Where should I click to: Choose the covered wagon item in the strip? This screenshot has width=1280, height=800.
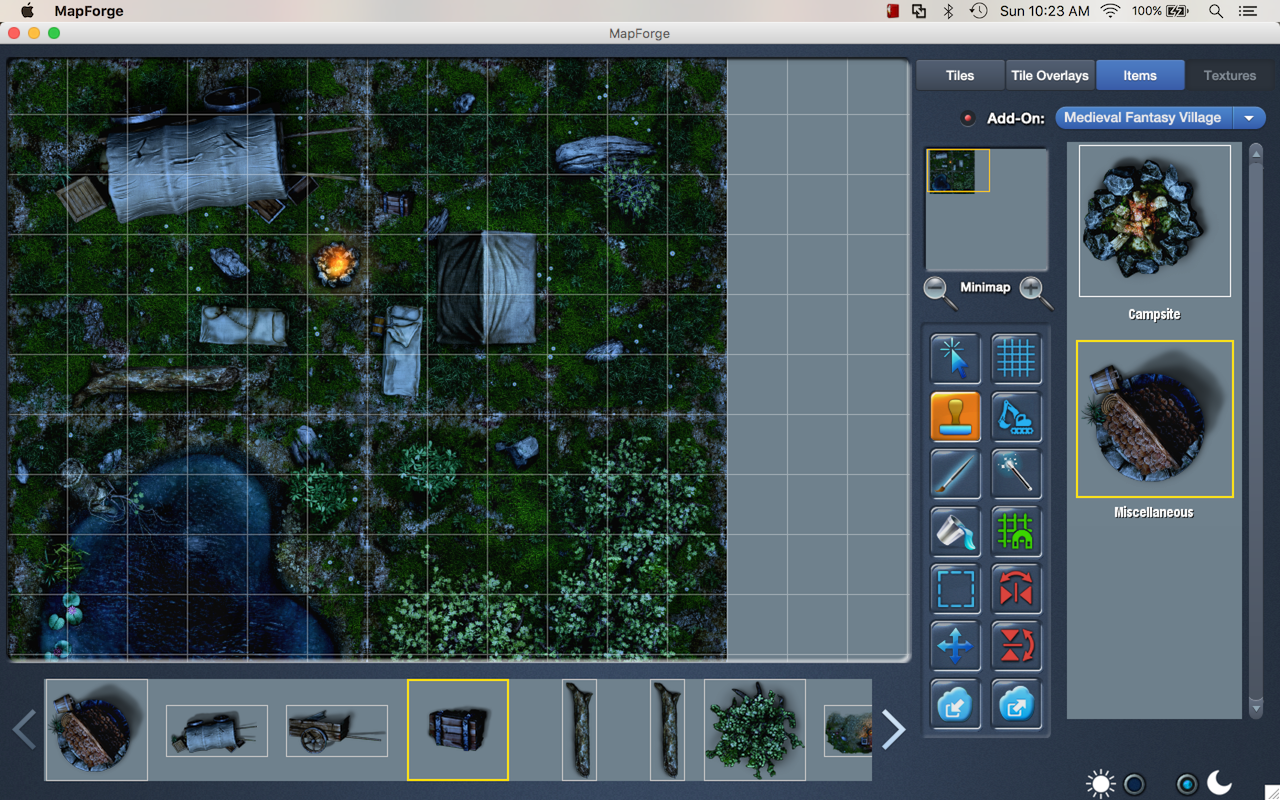click(217, 731)
